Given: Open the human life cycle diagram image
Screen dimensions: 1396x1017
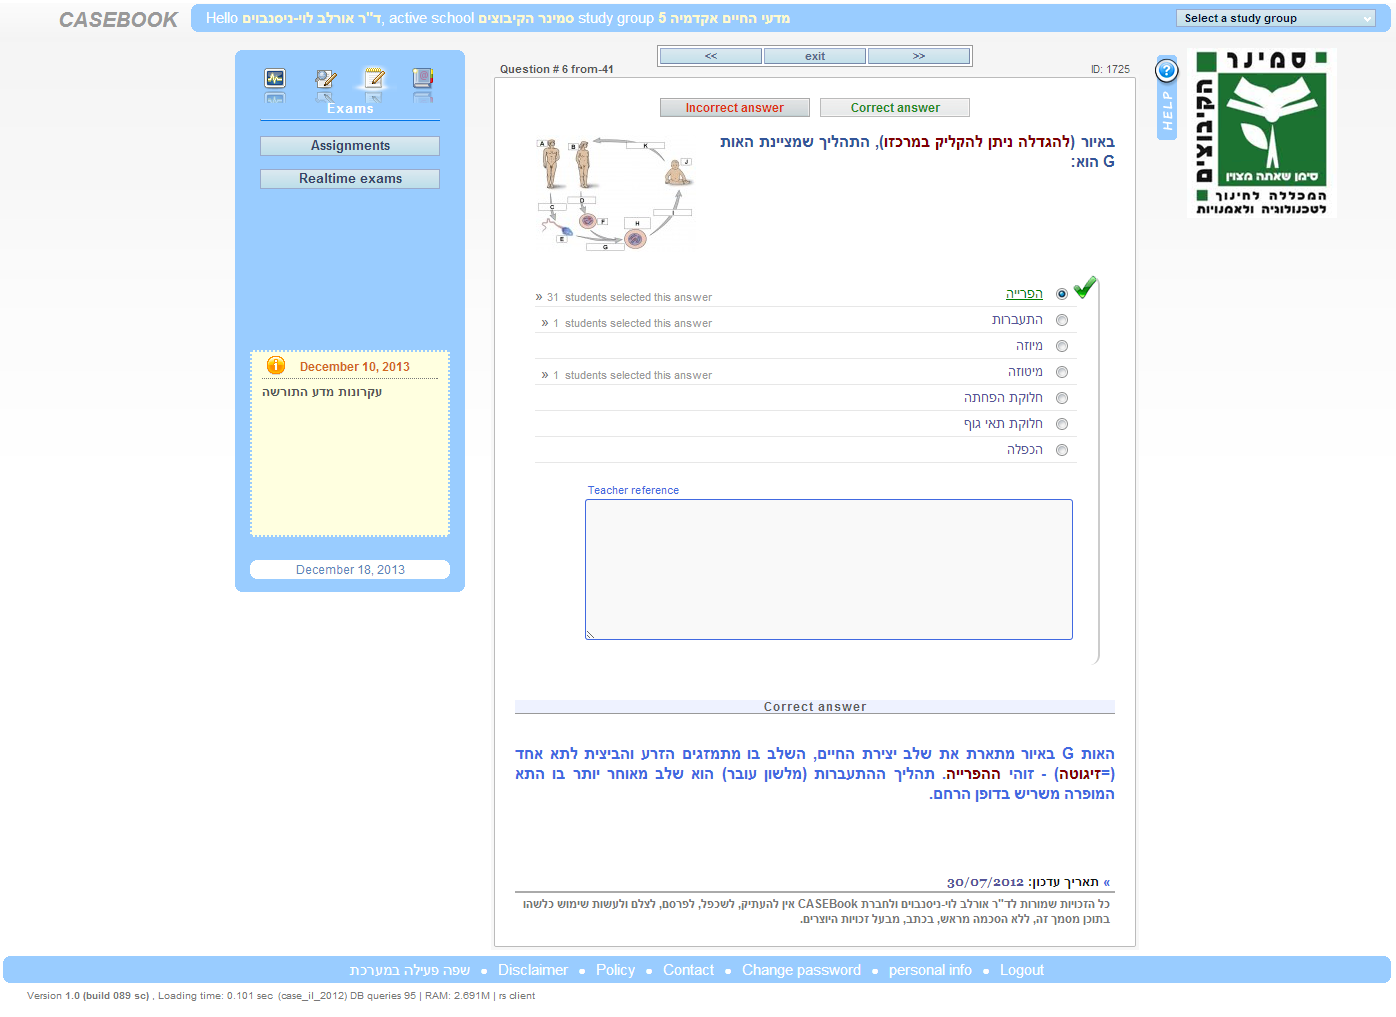Looking at the screenshot, I should tap(615, 193).
